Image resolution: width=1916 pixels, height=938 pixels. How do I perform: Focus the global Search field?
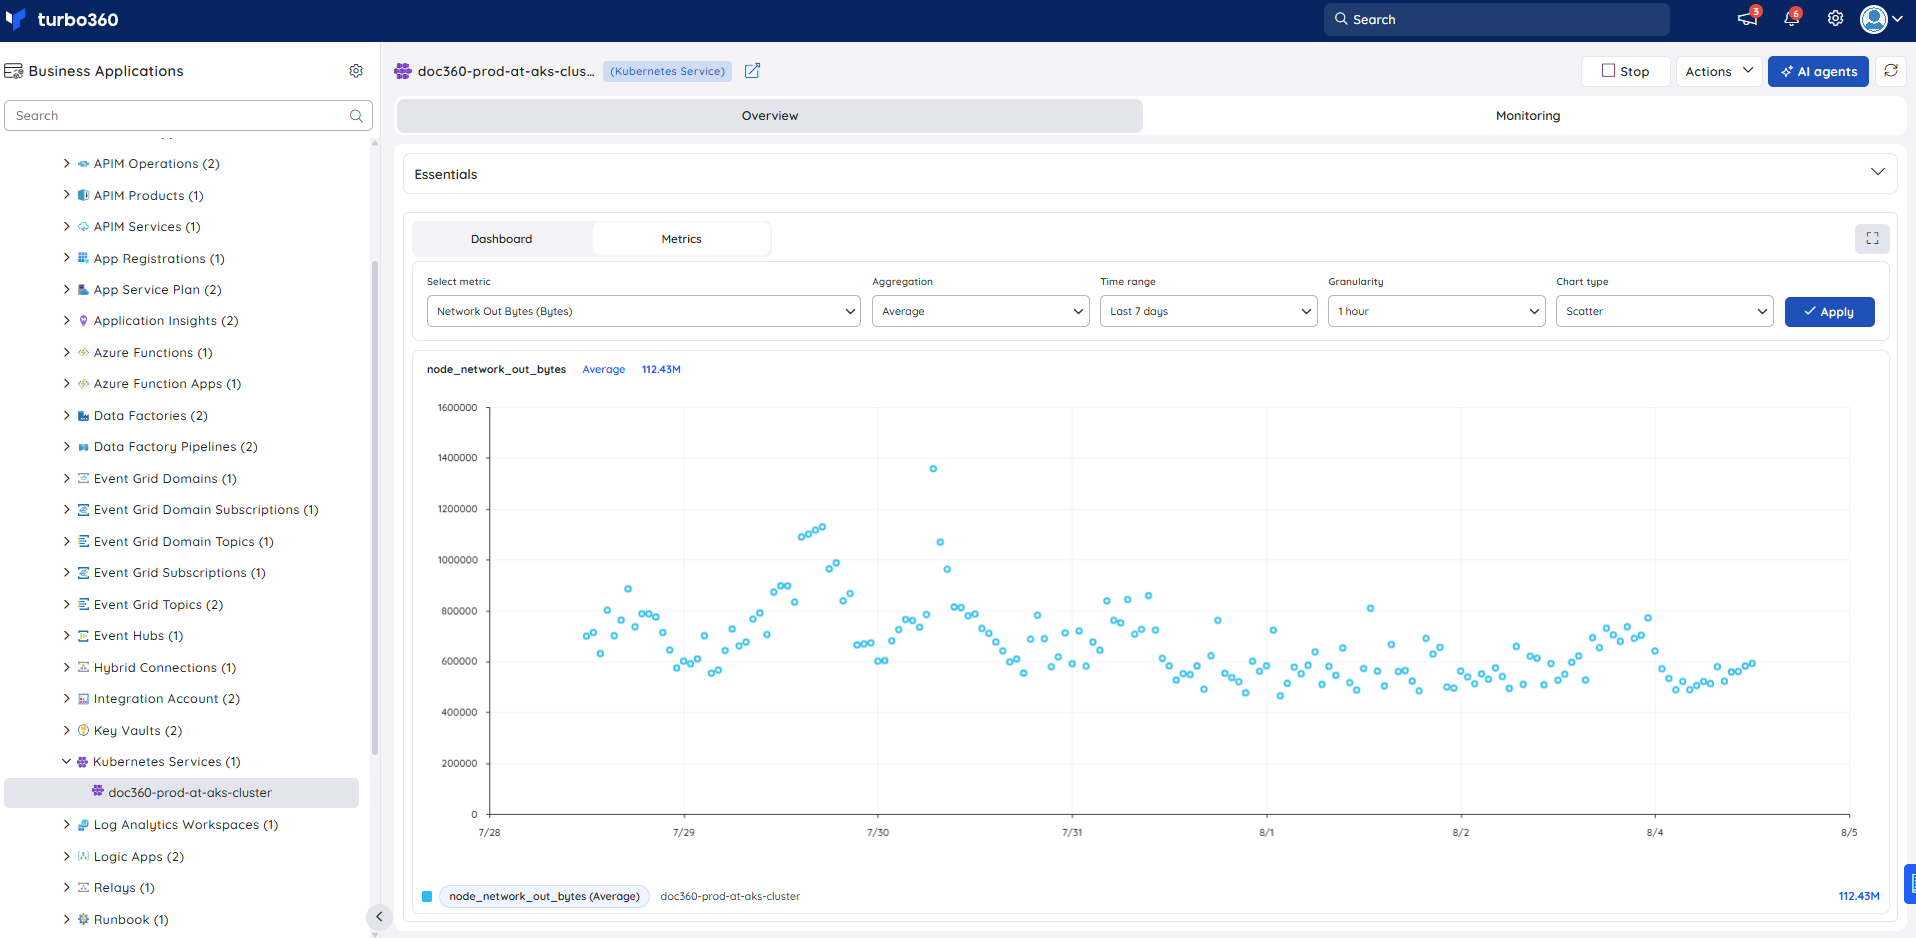(1497, 19)
